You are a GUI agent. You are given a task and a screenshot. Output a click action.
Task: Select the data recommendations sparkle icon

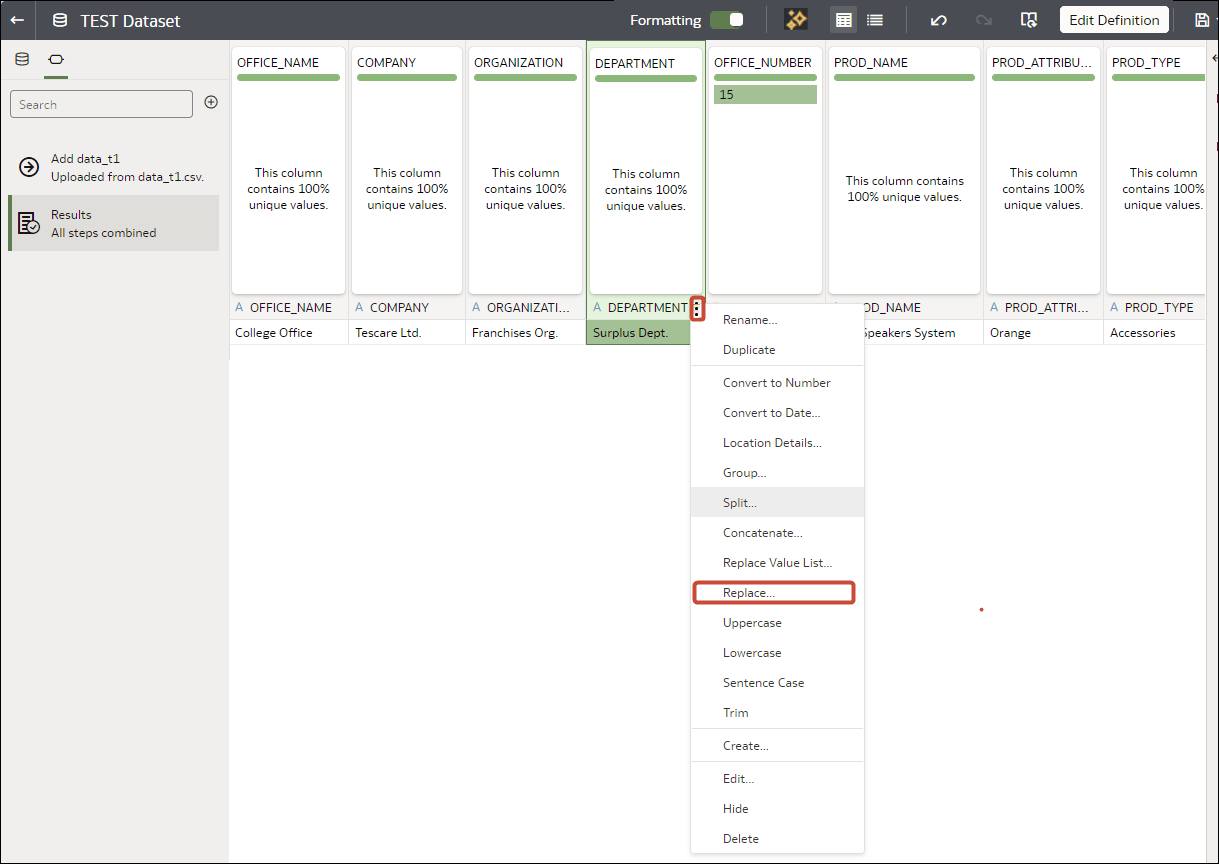796,19
